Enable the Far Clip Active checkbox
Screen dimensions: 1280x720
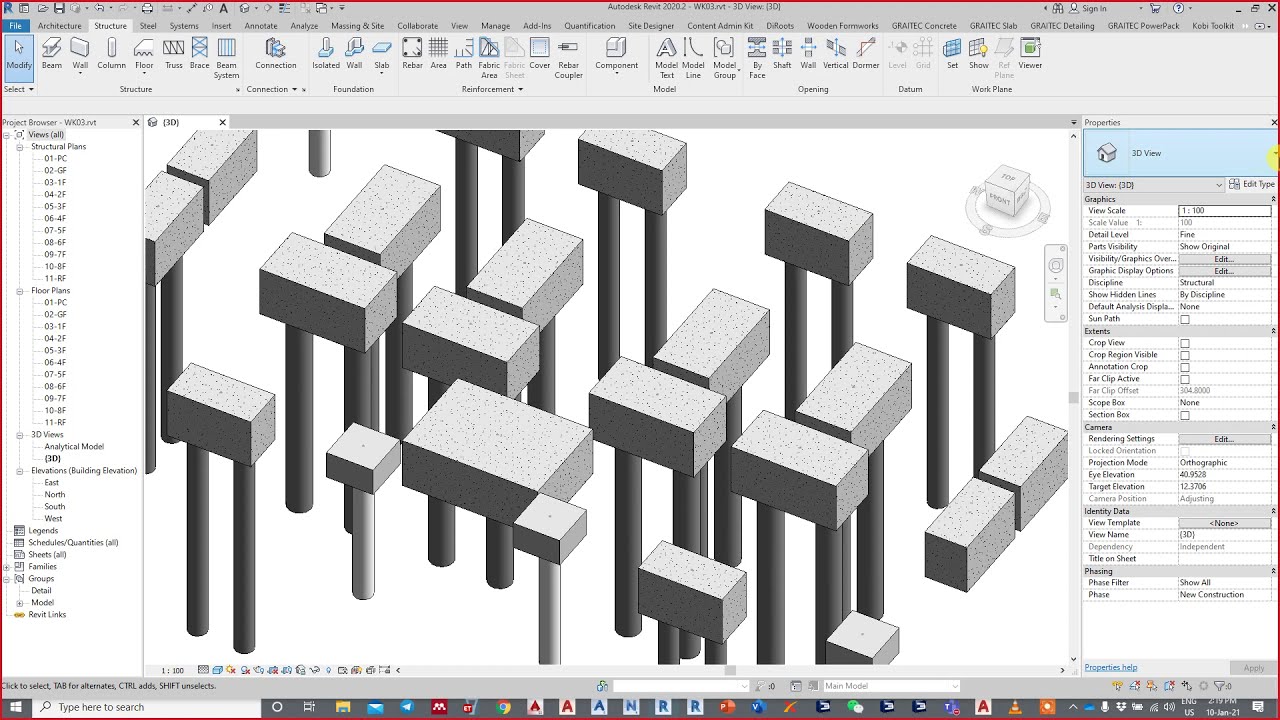(x=1185, y=379)
